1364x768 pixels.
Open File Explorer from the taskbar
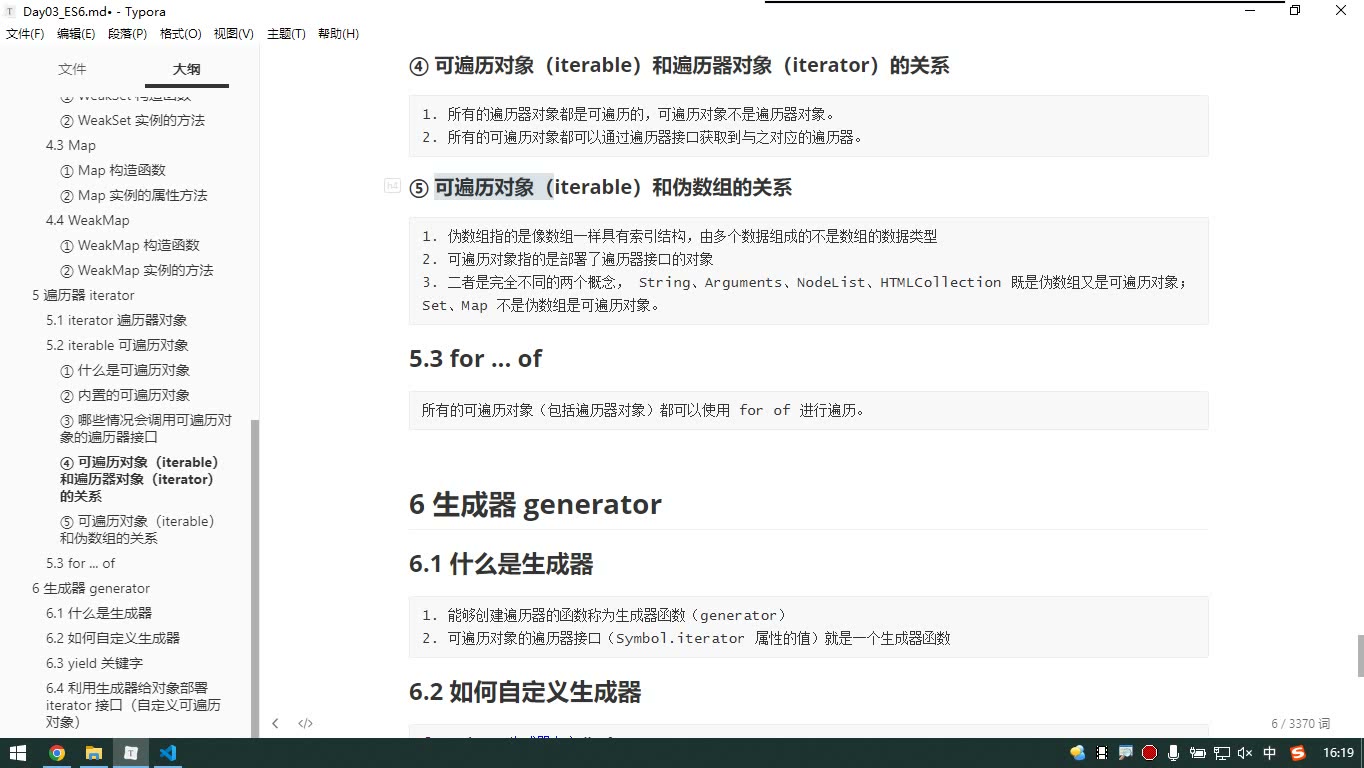(93, 753)
